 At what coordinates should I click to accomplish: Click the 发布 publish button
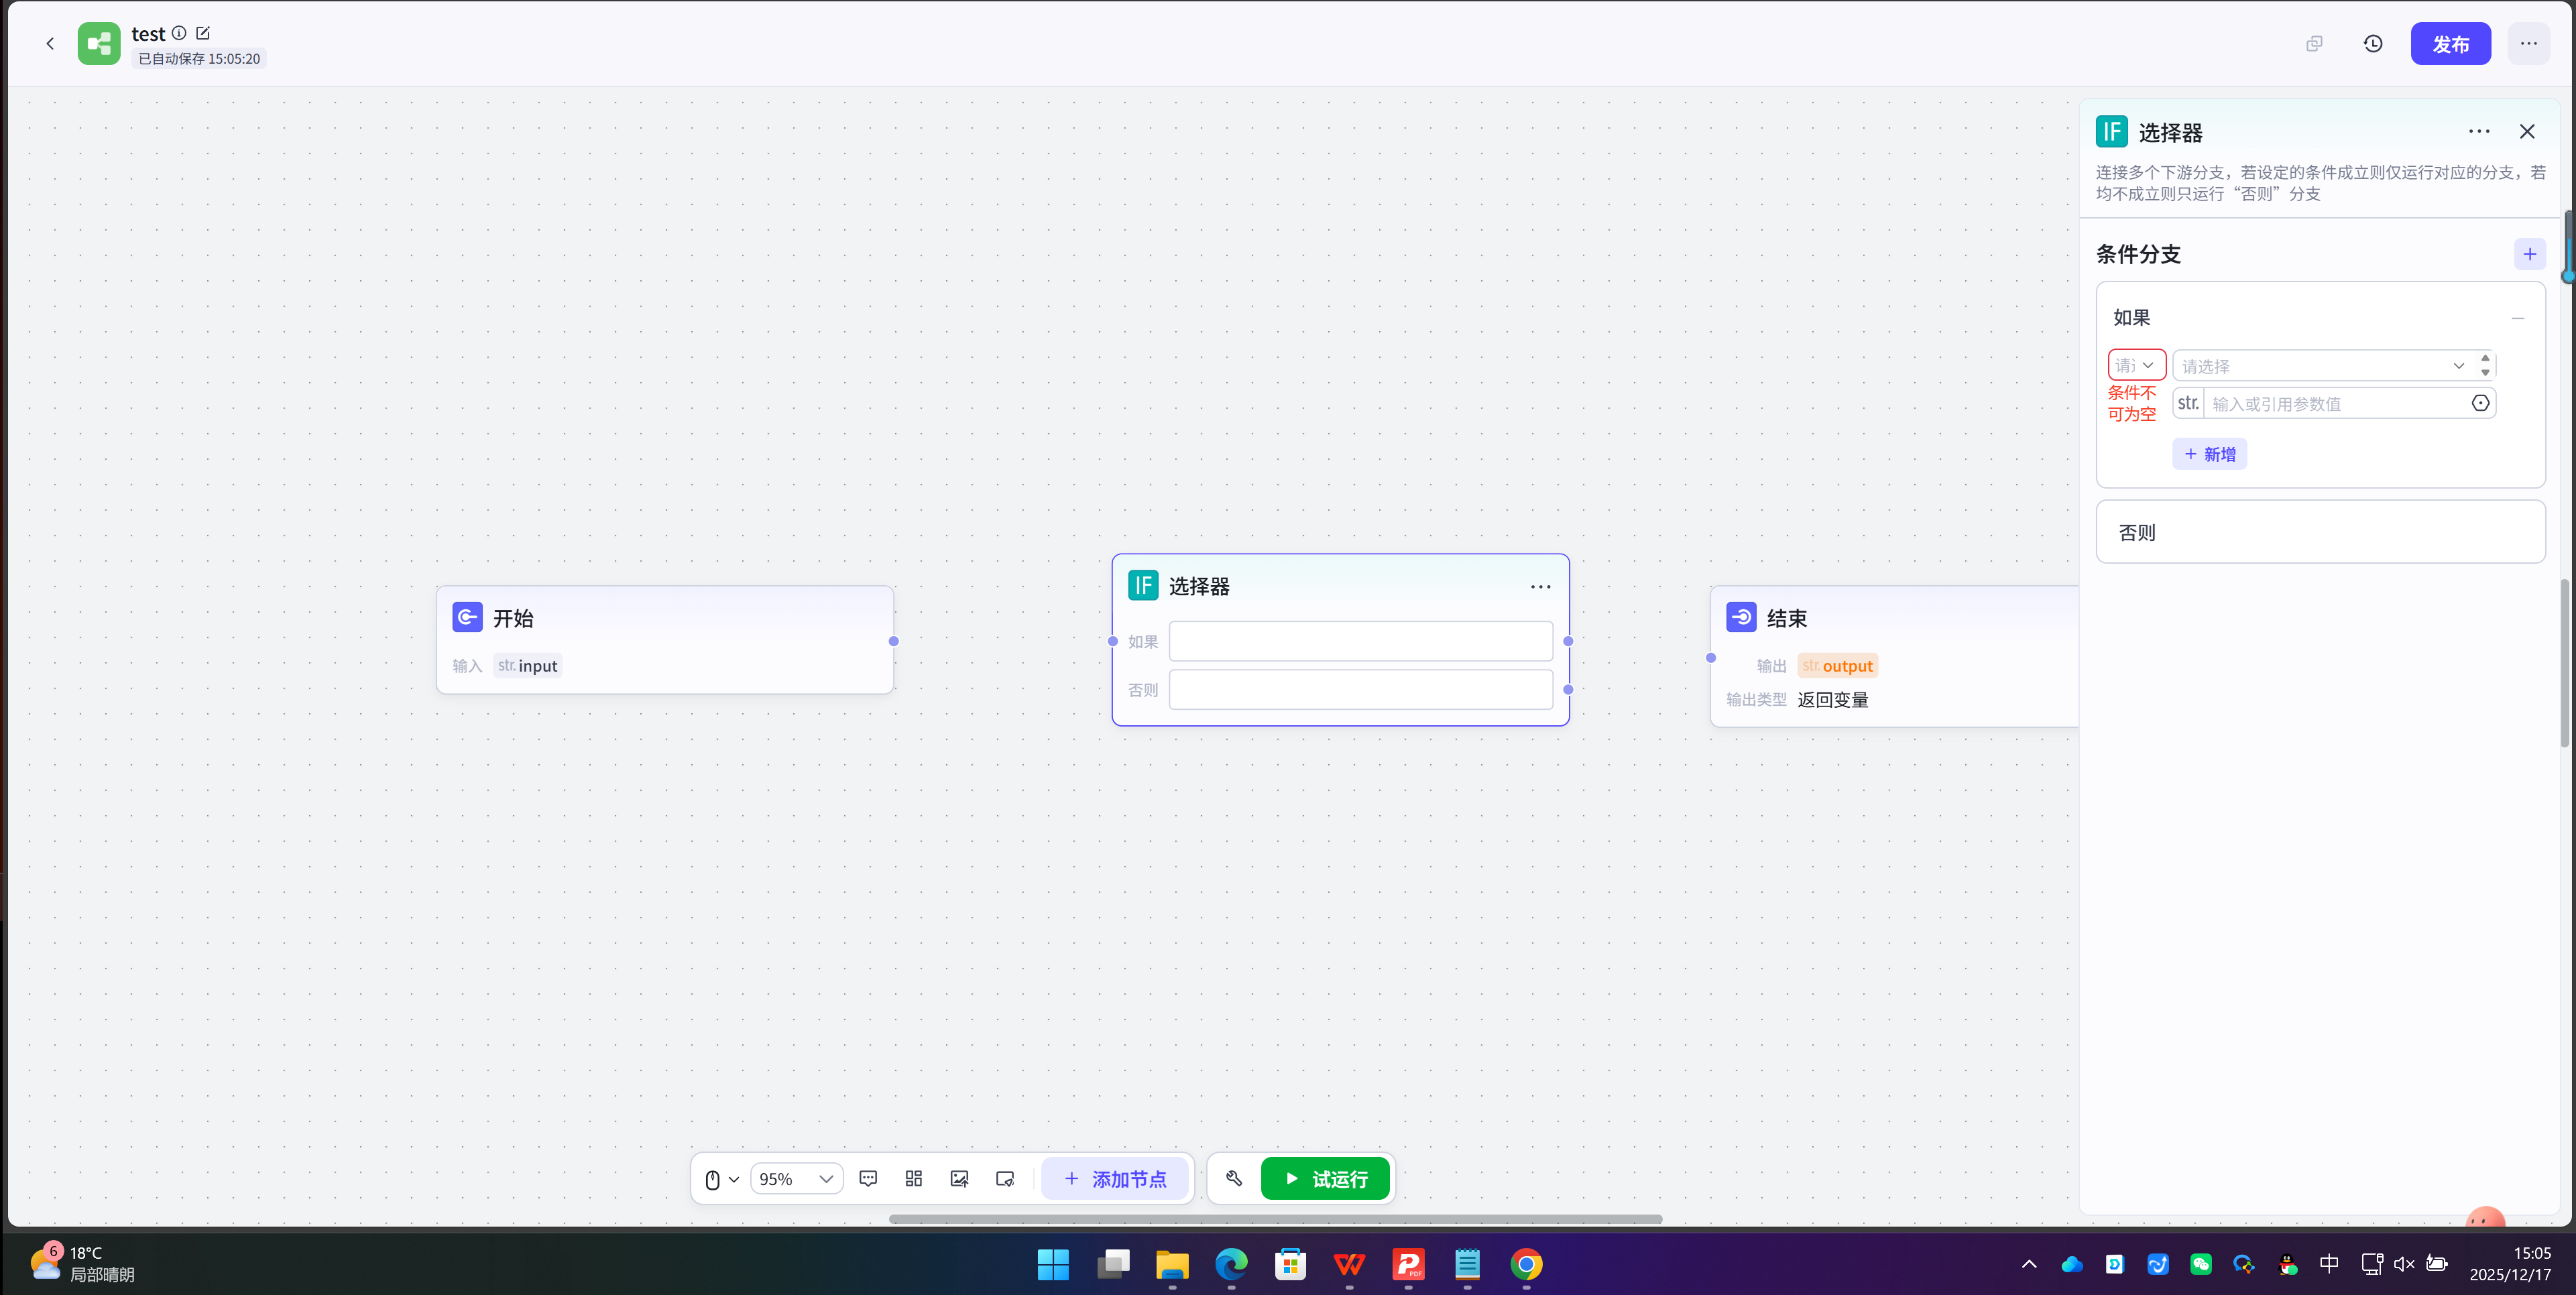click(2450, 44)
